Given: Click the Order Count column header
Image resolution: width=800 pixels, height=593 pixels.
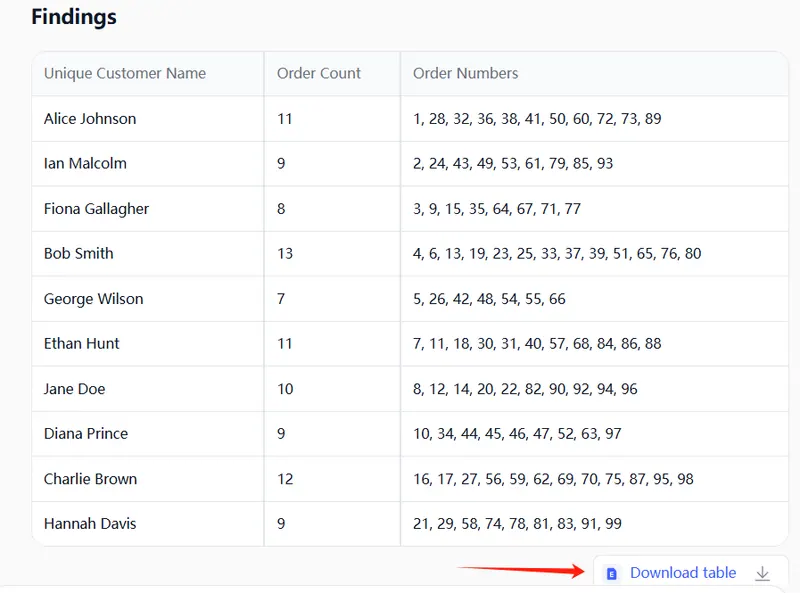Looking at the screenshot, I should (x=319, y=73).
